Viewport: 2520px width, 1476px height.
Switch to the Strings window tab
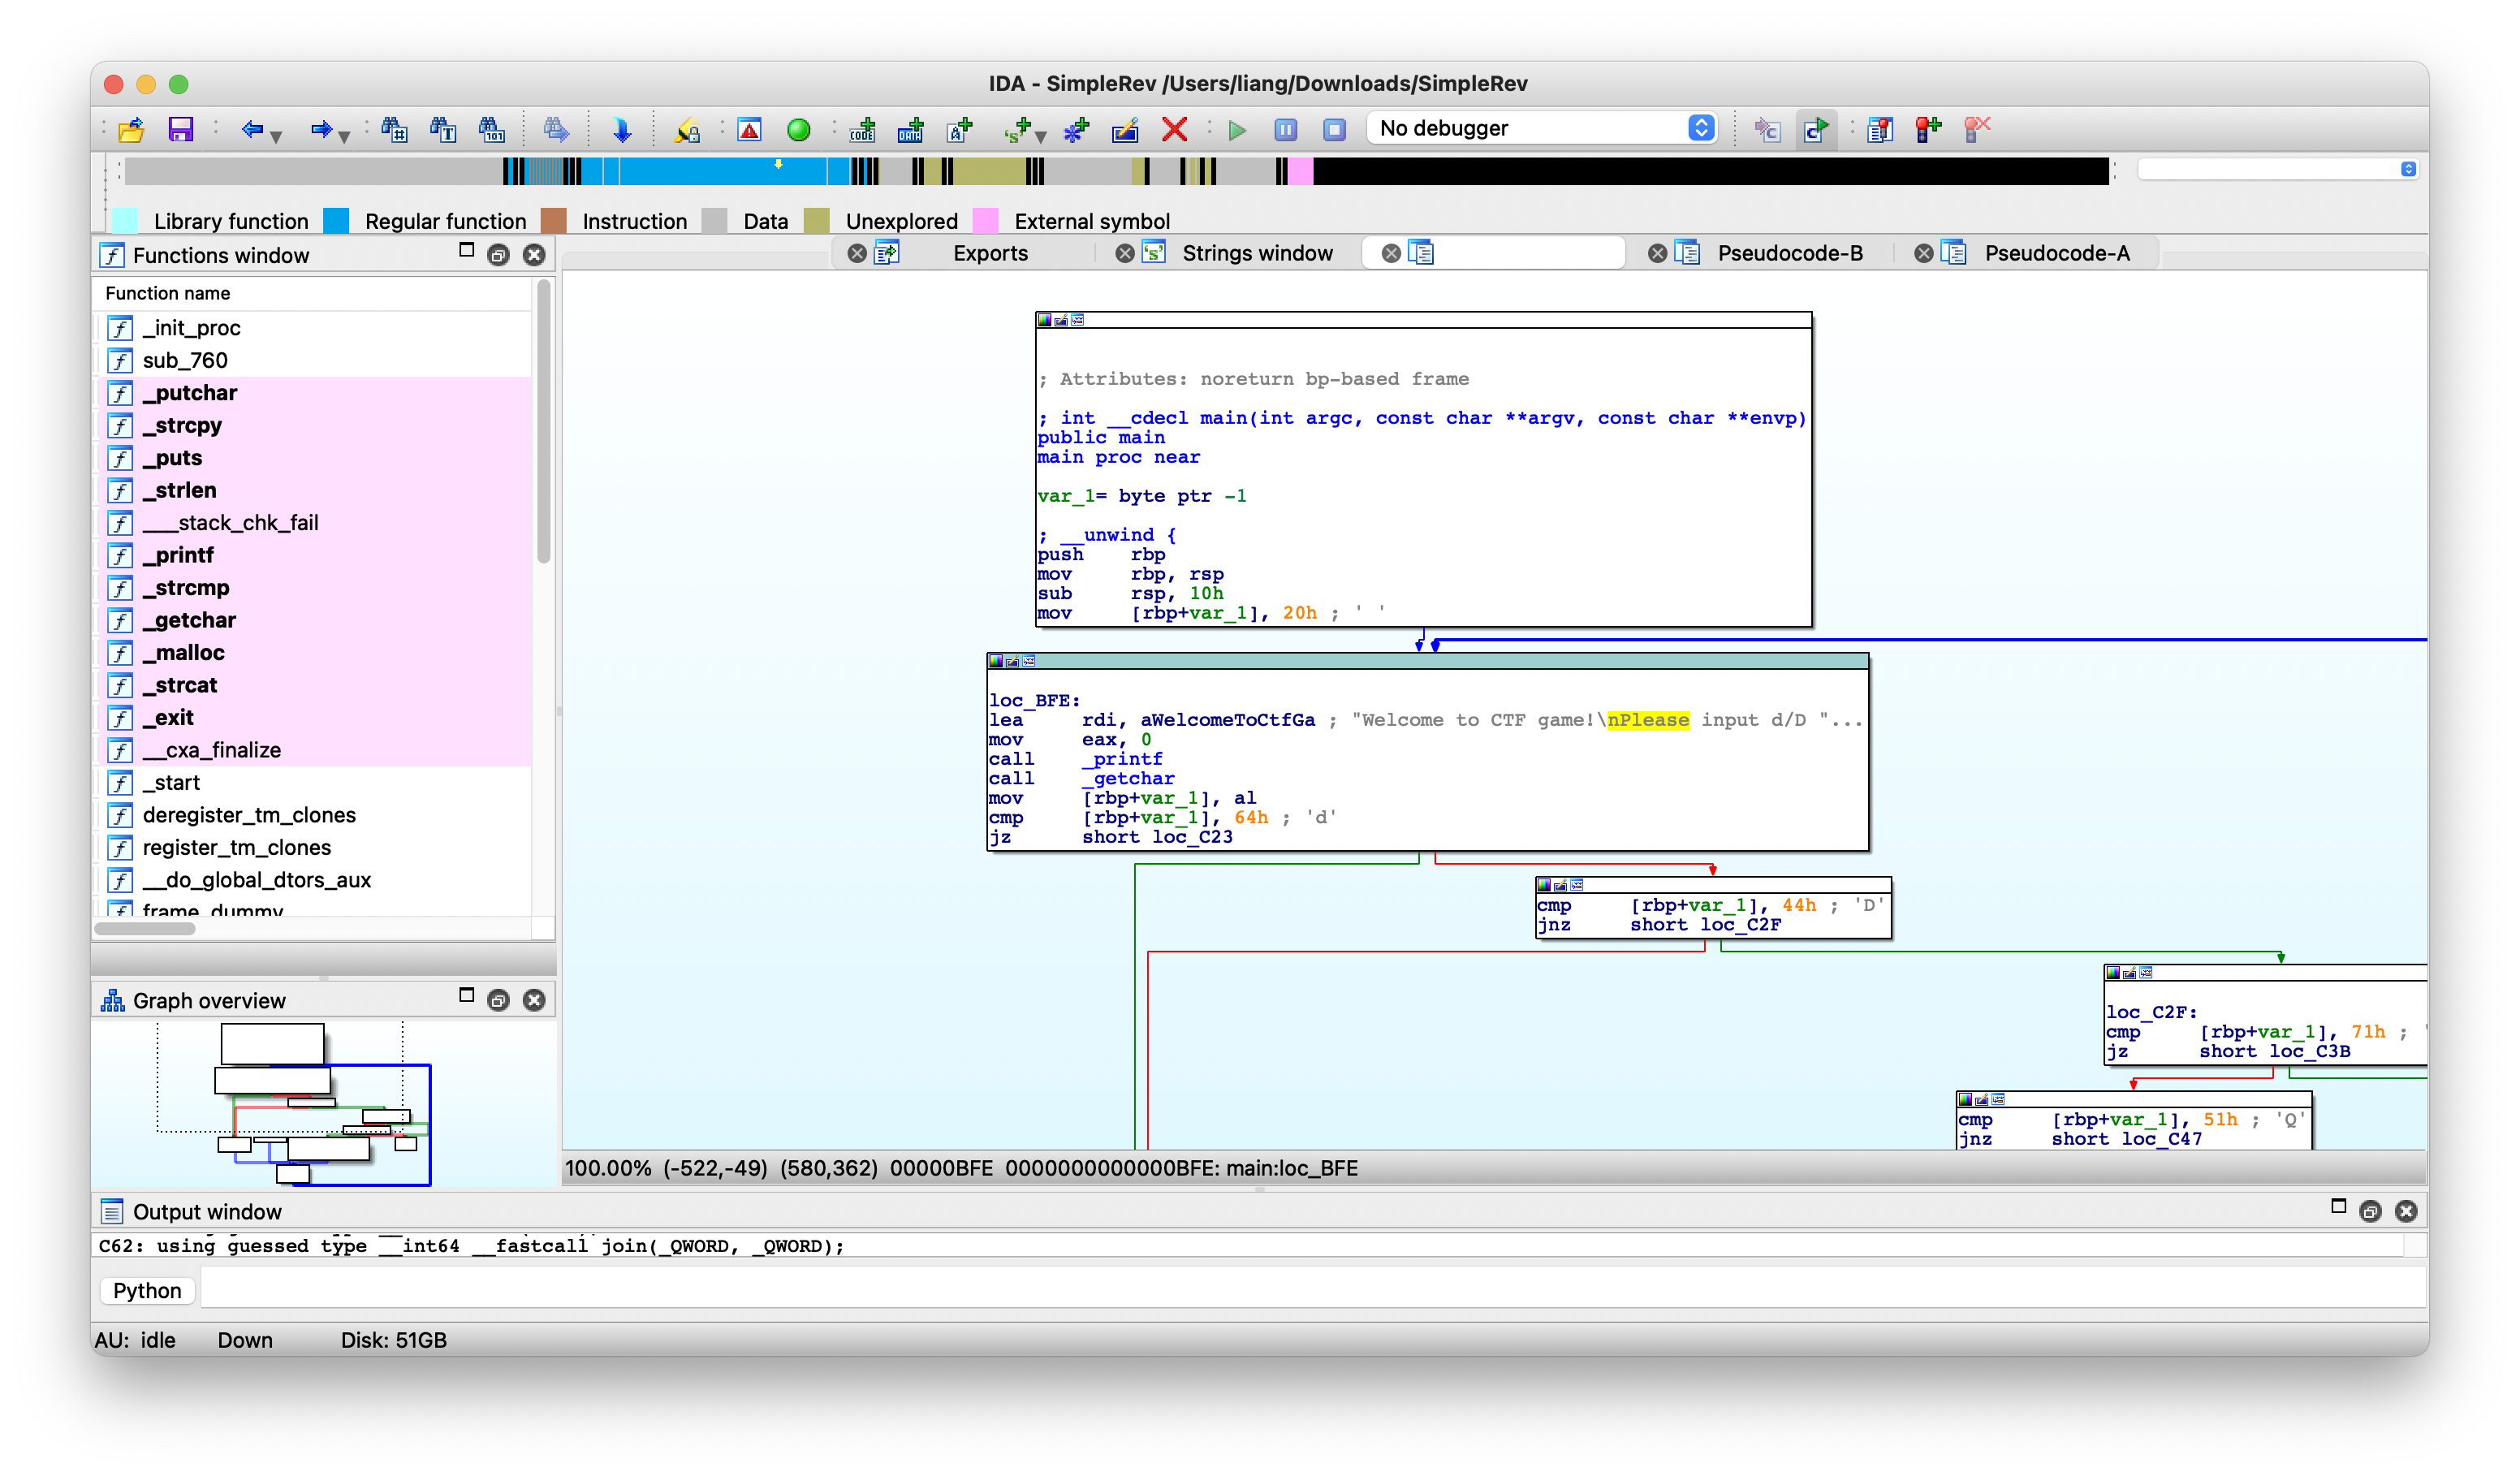click(1256, 253)
